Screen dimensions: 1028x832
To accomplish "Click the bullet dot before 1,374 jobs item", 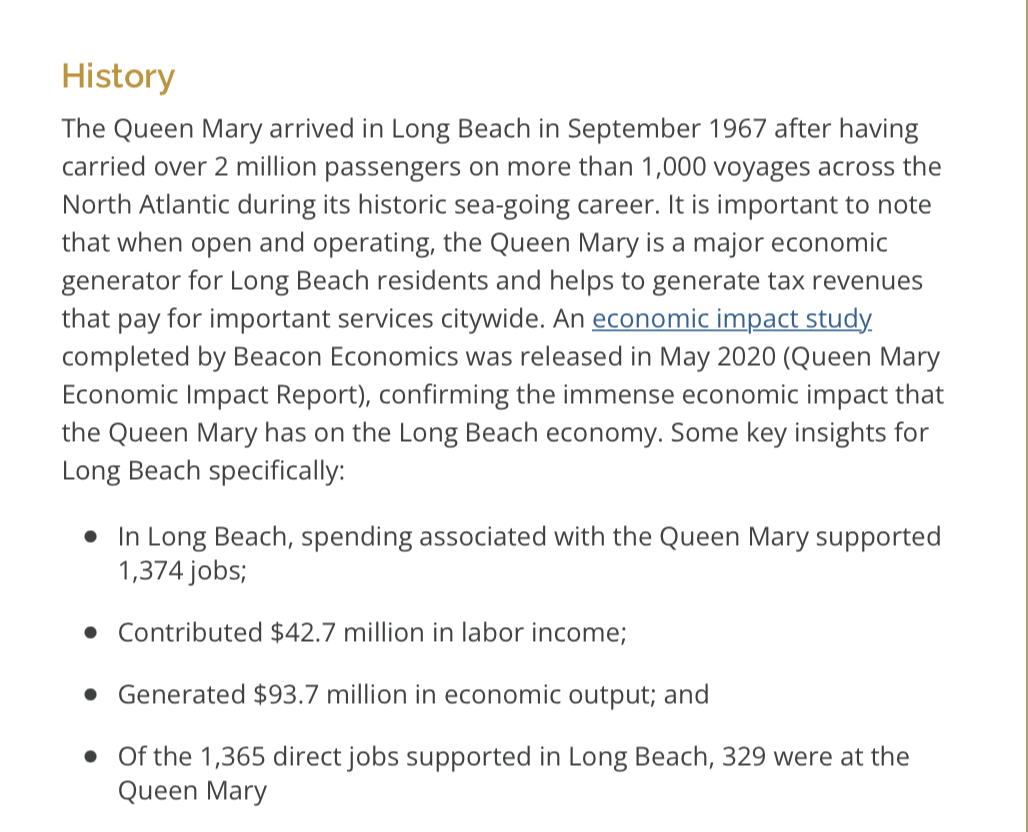I will coord(91,537).
